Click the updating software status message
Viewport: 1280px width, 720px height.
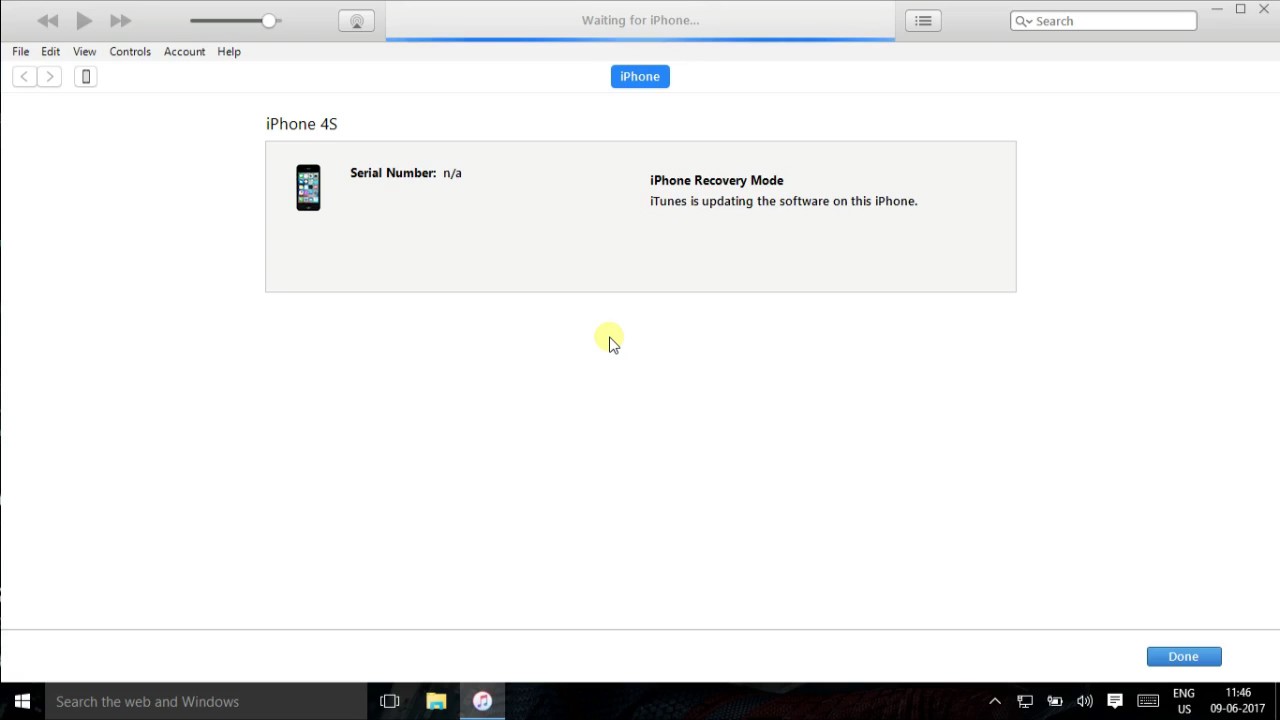coord(784,201)
